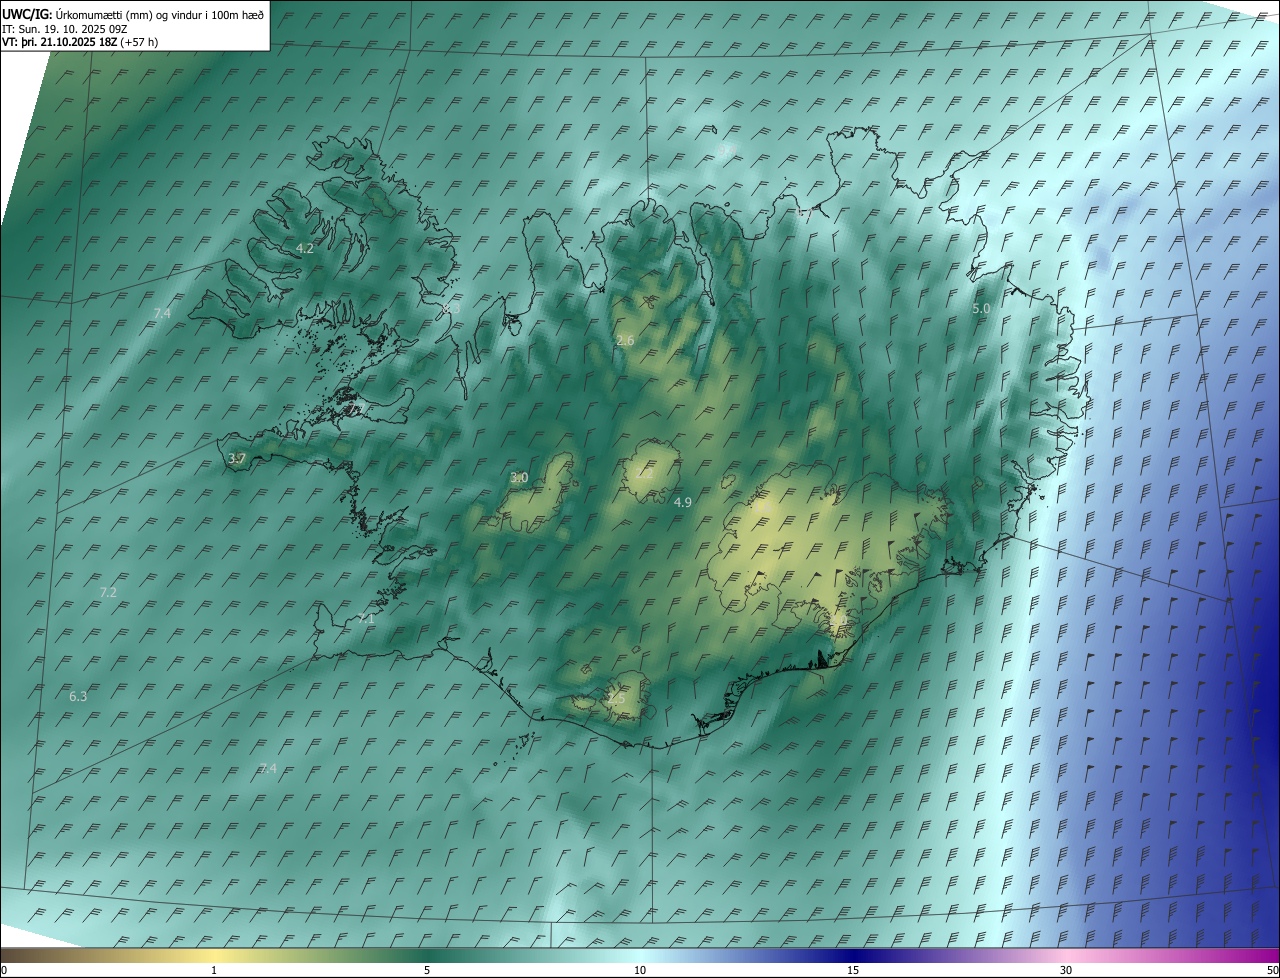Click the '15' tick label on the color scale
The width and height of the screenshot is (1280, 978).
click(x=853, y=970)
